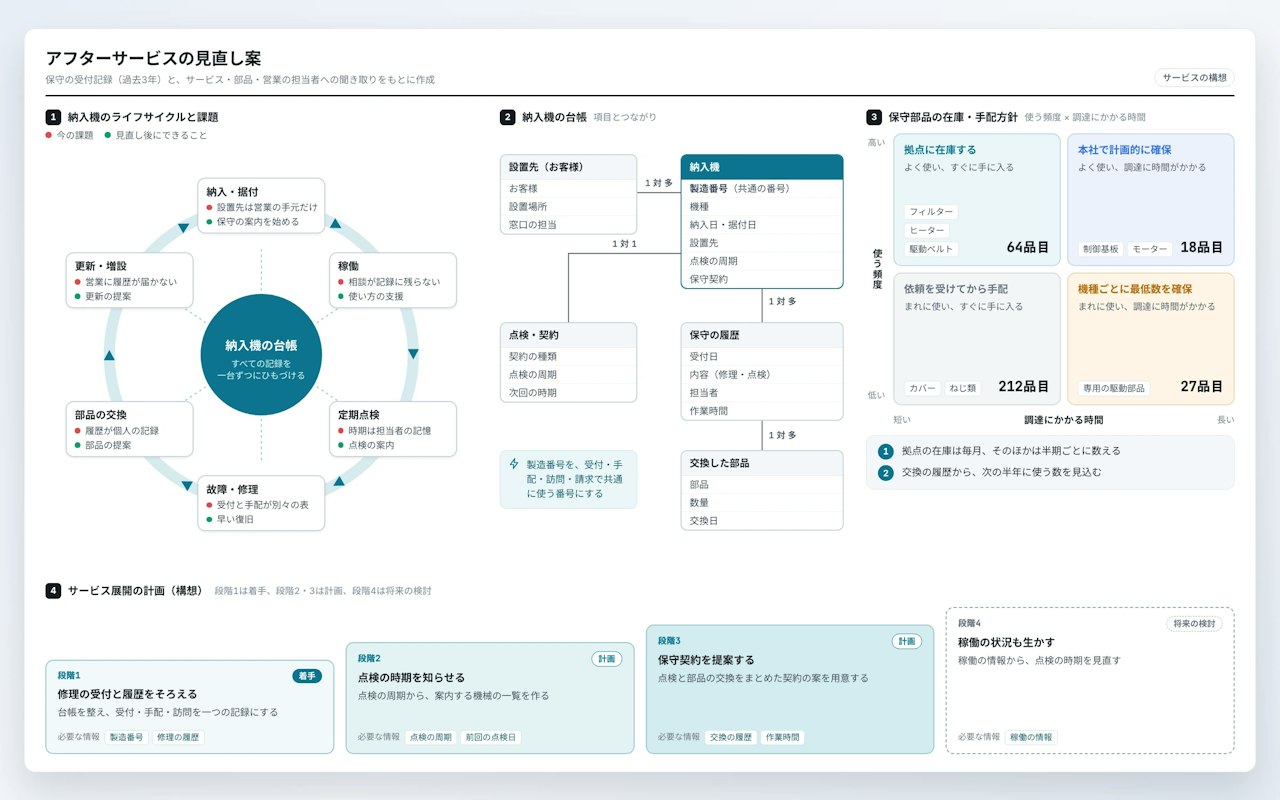Click section badge 4 beside サービス展開の計画

click(53, 590)
